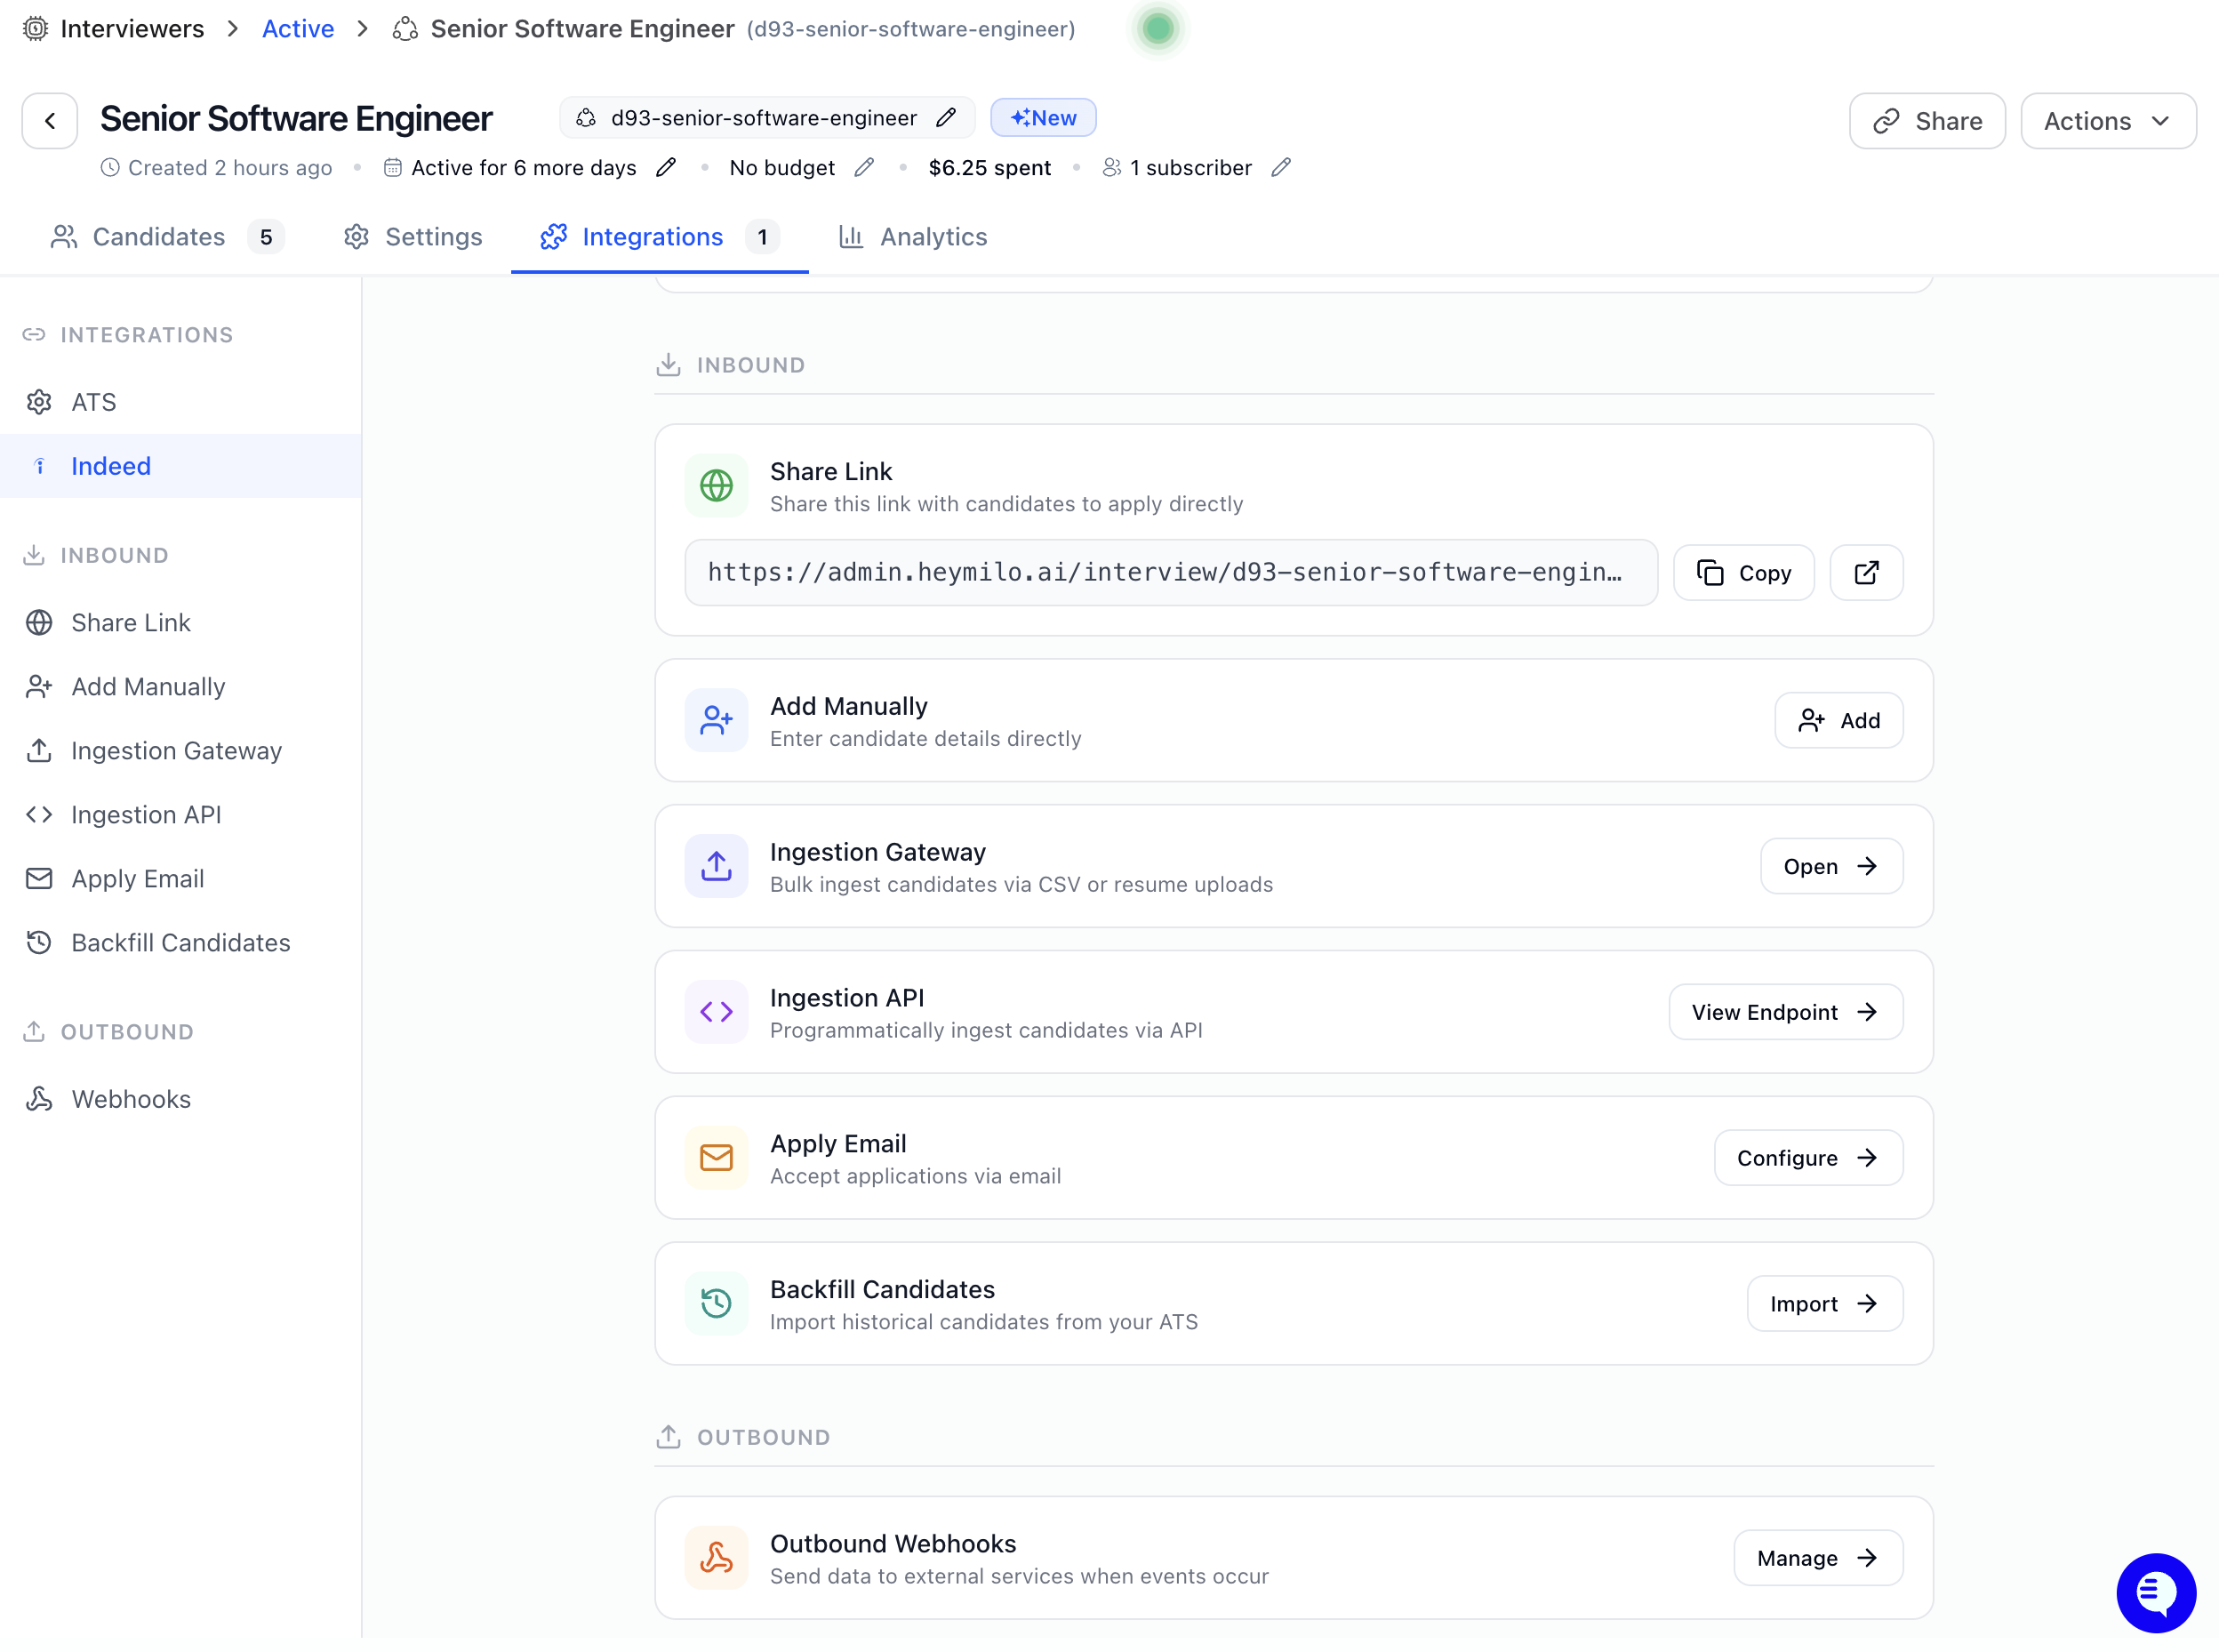Click the Active breadcrumb link
Image resolution: width=2219 pixels, height=1652 pixels.
click(x=297, y=29)
